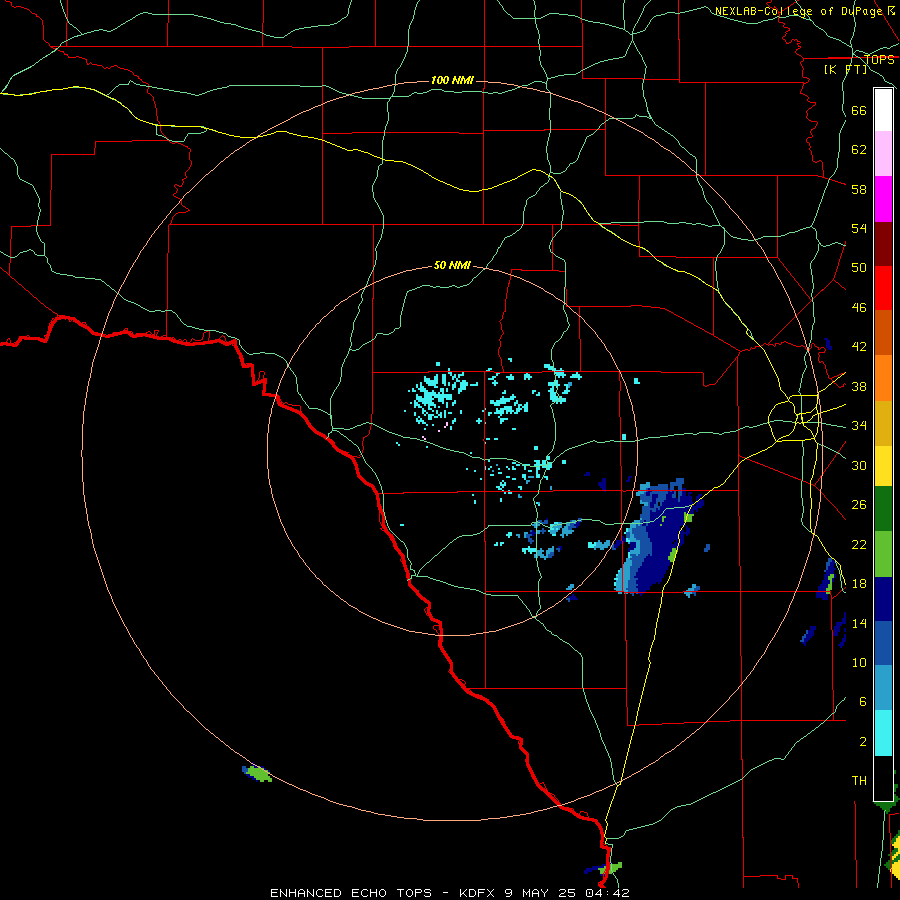The width and height of the screenshot is (900, 900).
Task: Click the legend value '6'
Action: coord(863,702)
